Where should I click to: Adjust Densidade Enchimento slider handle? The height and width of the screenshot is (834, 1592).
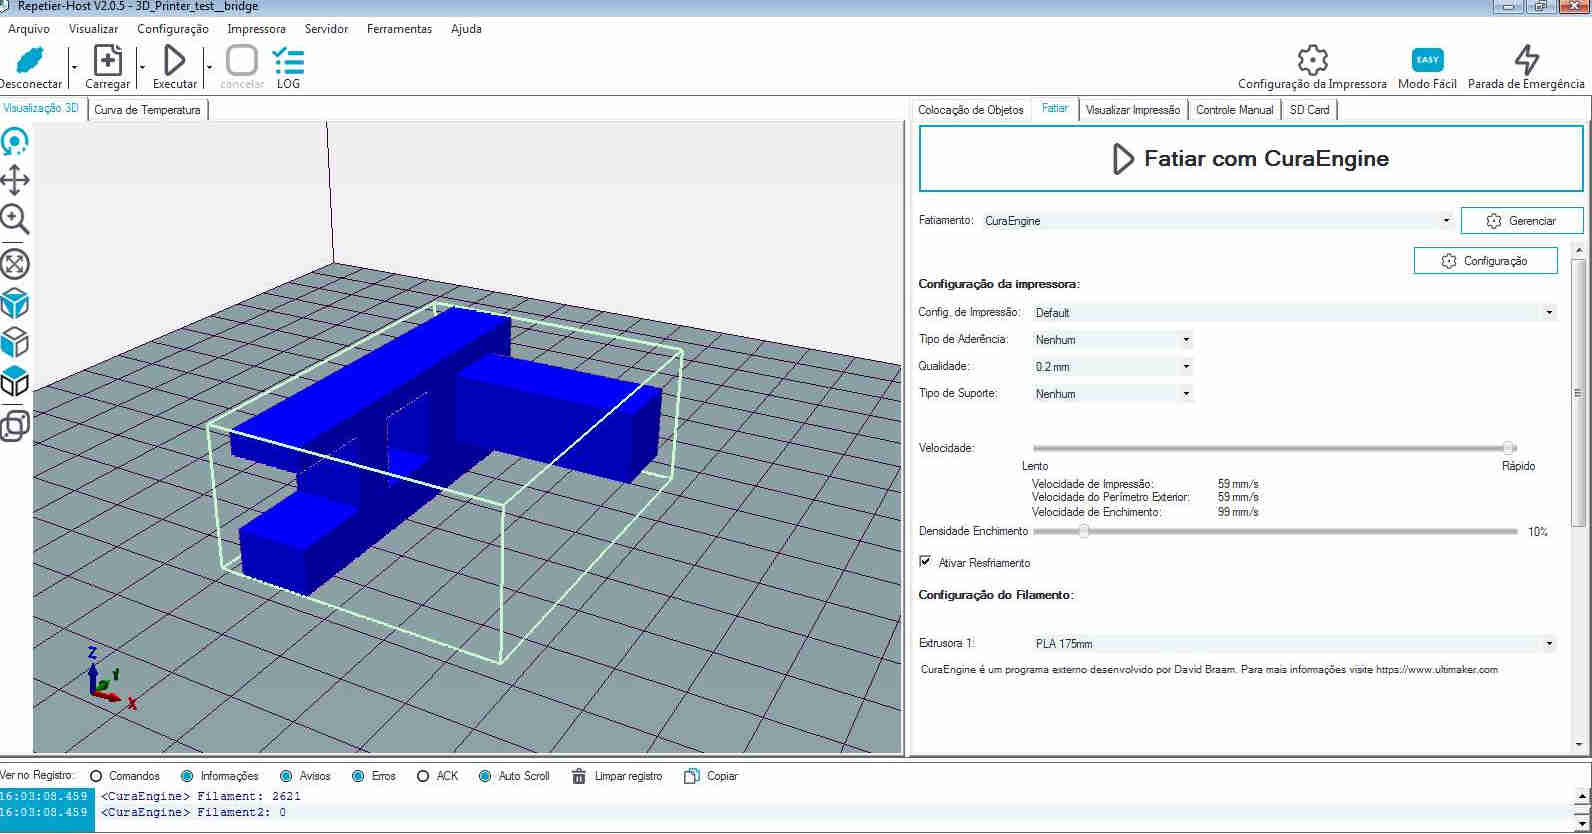pos(1083,531)
